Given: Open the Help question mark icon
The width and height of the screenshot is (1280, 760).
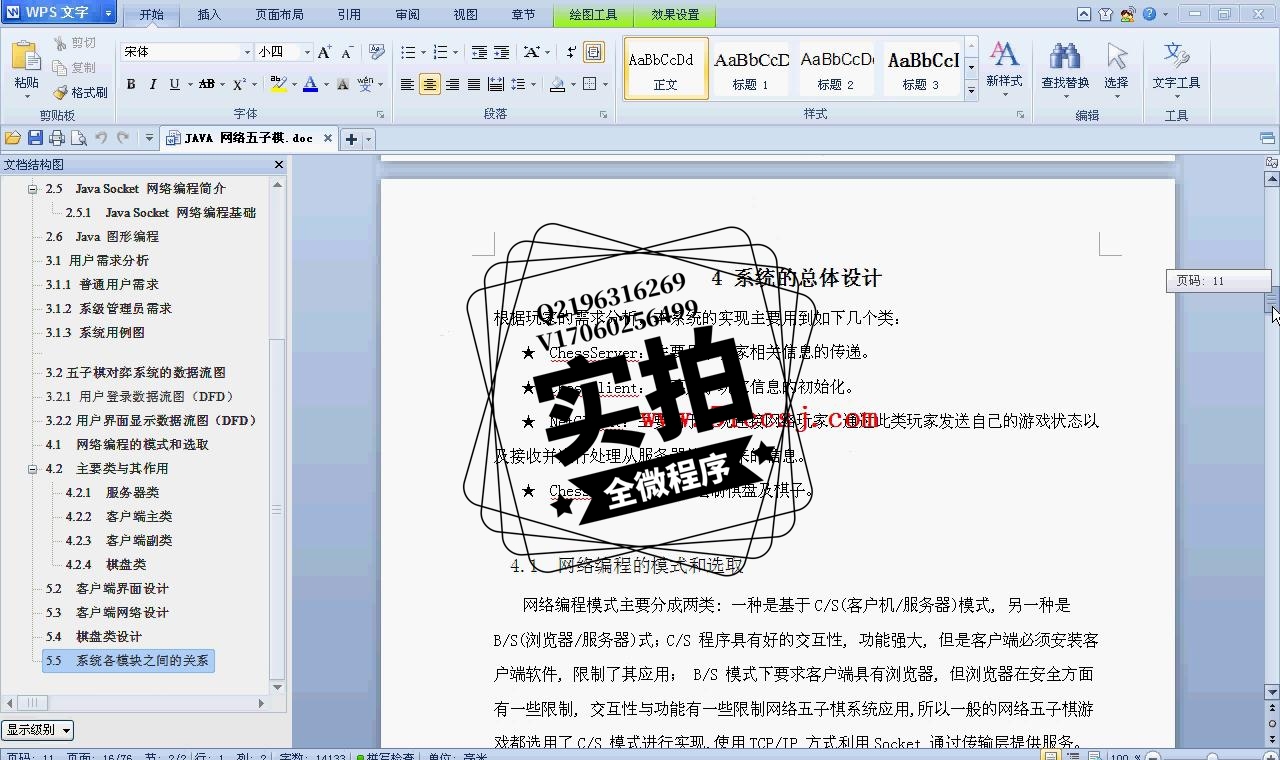Looking at the screenshot, I should point(1149,14).
